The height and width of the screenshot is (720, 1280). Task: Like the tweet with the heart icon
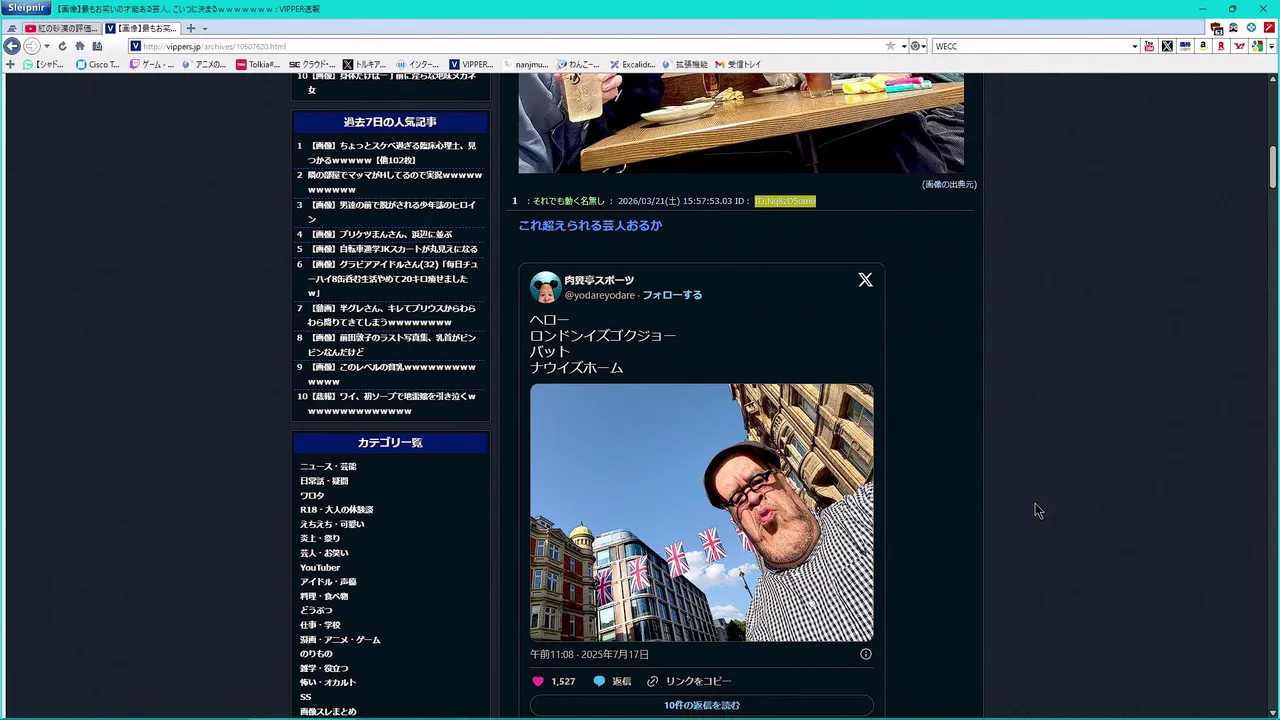[x=538, y=681]
